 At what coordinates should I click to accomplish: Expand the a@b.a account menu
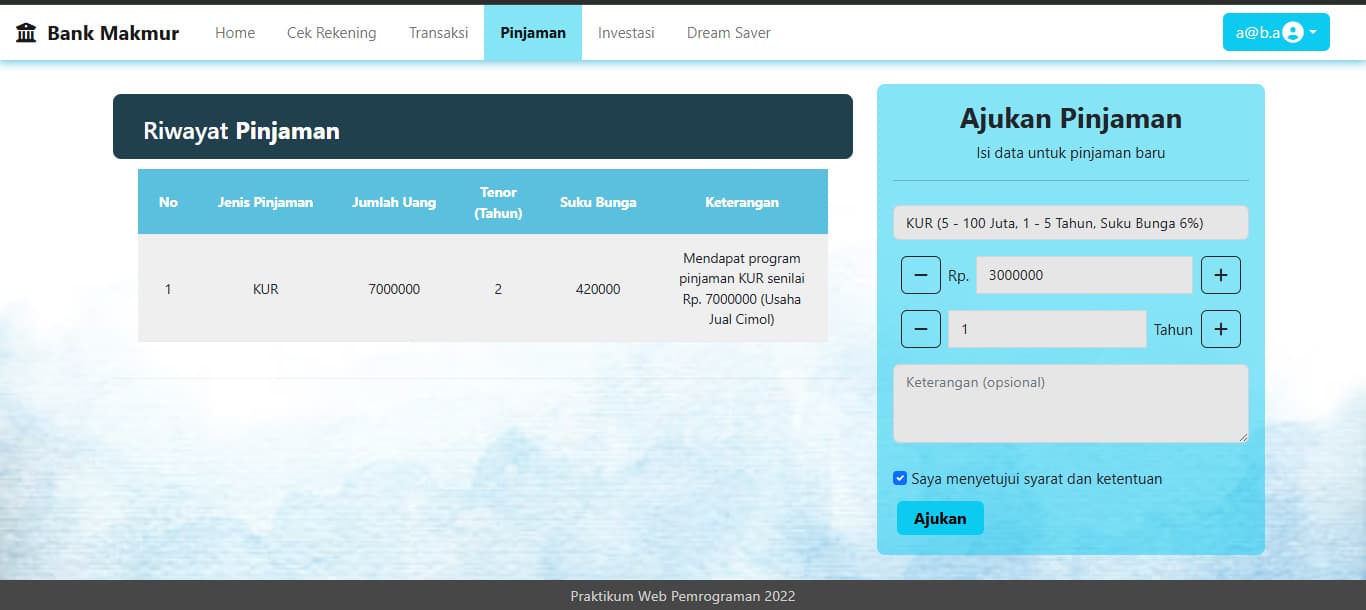pyautogui.click(x=1275, y=31)
